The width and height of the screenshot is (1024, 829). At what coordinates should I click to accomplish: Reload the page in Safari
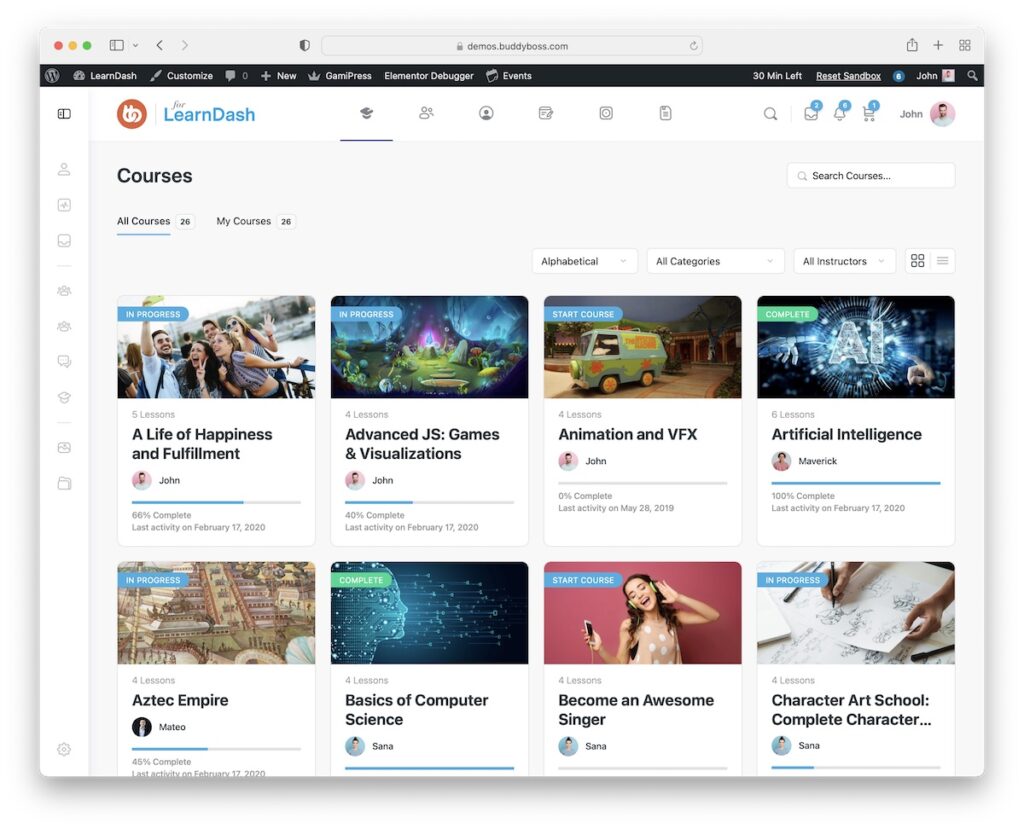pos(694,46)
